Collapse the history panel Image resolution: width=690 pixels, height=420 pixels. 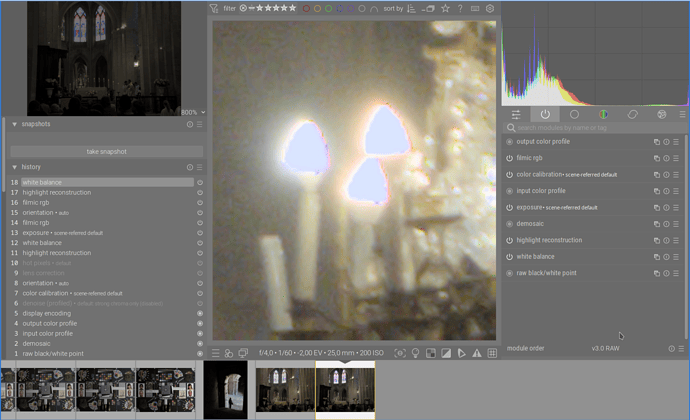click(15, 167)
